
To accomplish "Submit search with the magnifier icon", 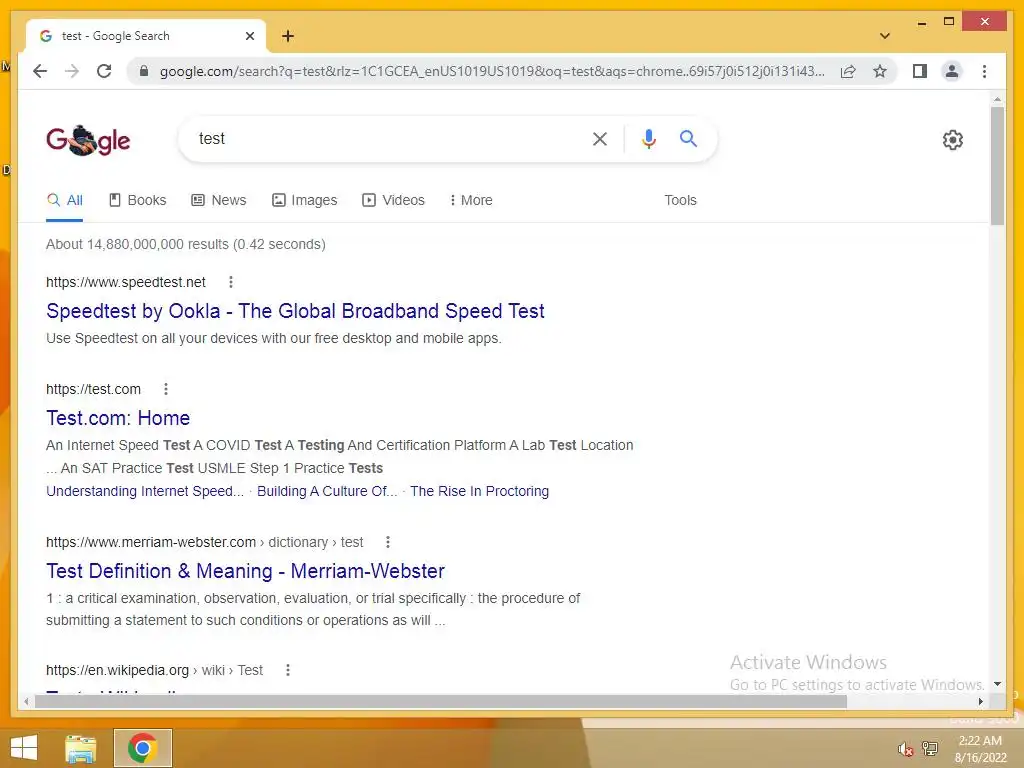I will [x=688, y=138].
